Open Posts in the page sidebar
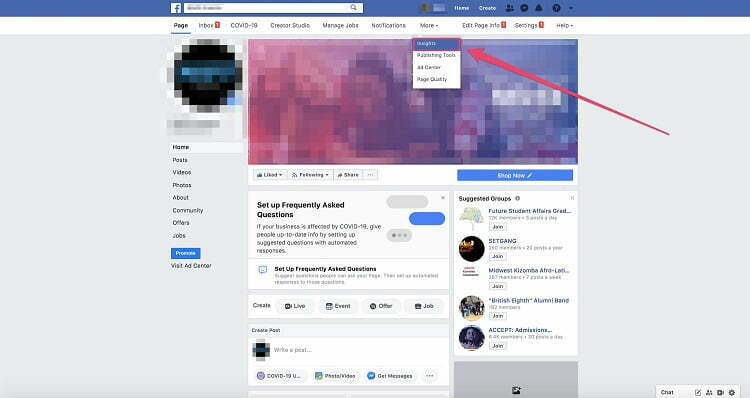The width and height of the screenshot is (750, 398). 180,160
